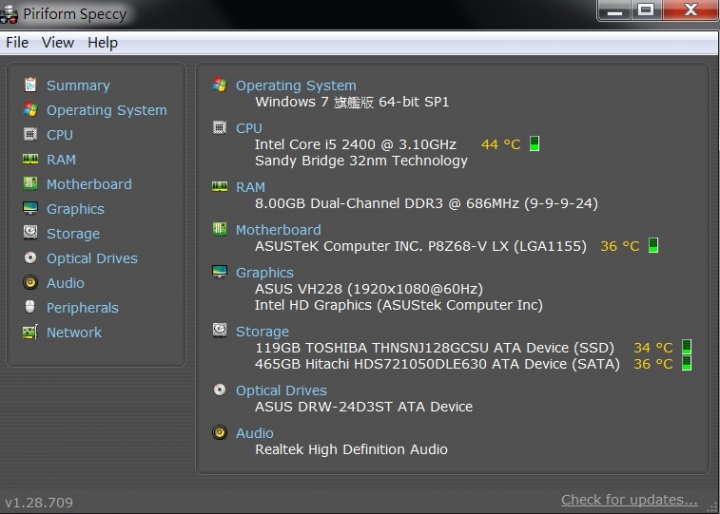The height and width of the screenshot is (514, 720).
Task: Click the Motherboard icon in sidebar
Action: (x=30, y=183)
